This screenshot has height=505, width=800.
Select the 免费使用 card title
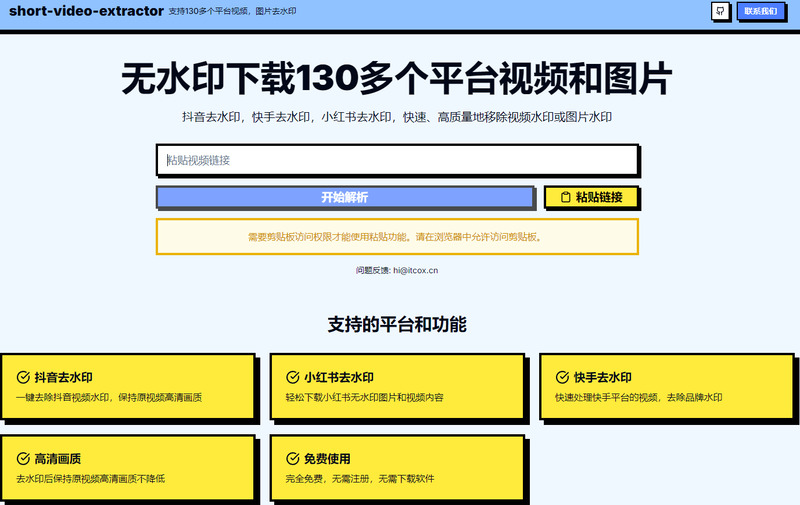point(327,459)
